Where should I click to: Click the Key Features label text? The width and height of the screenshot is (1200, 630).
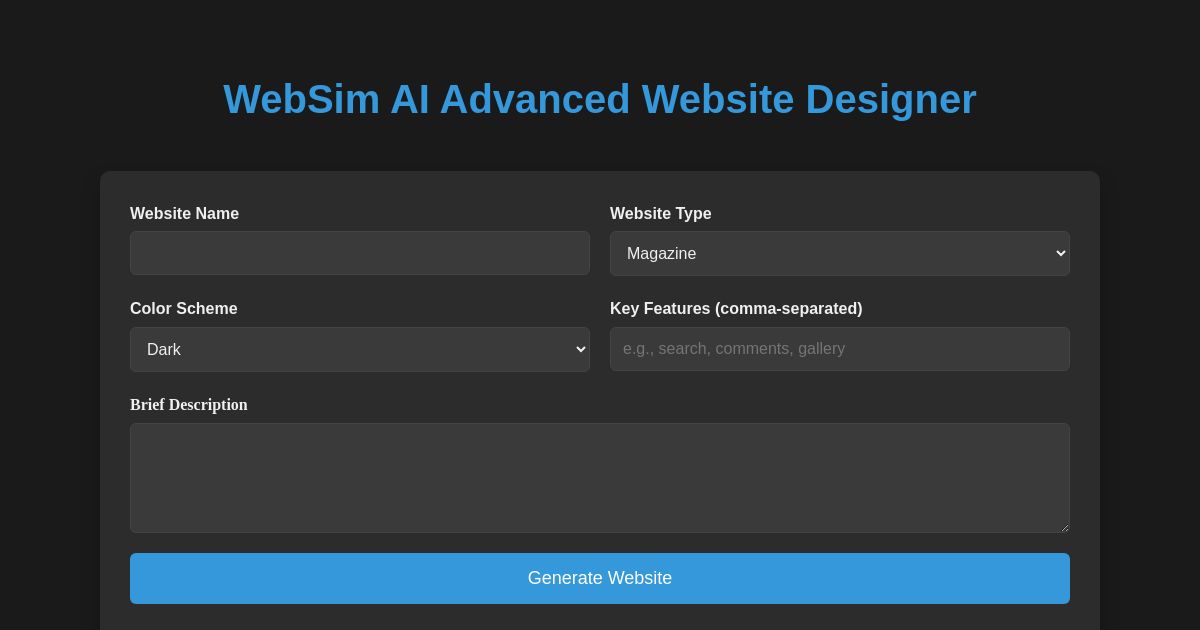pyautogui.click(x=736, y=309)
